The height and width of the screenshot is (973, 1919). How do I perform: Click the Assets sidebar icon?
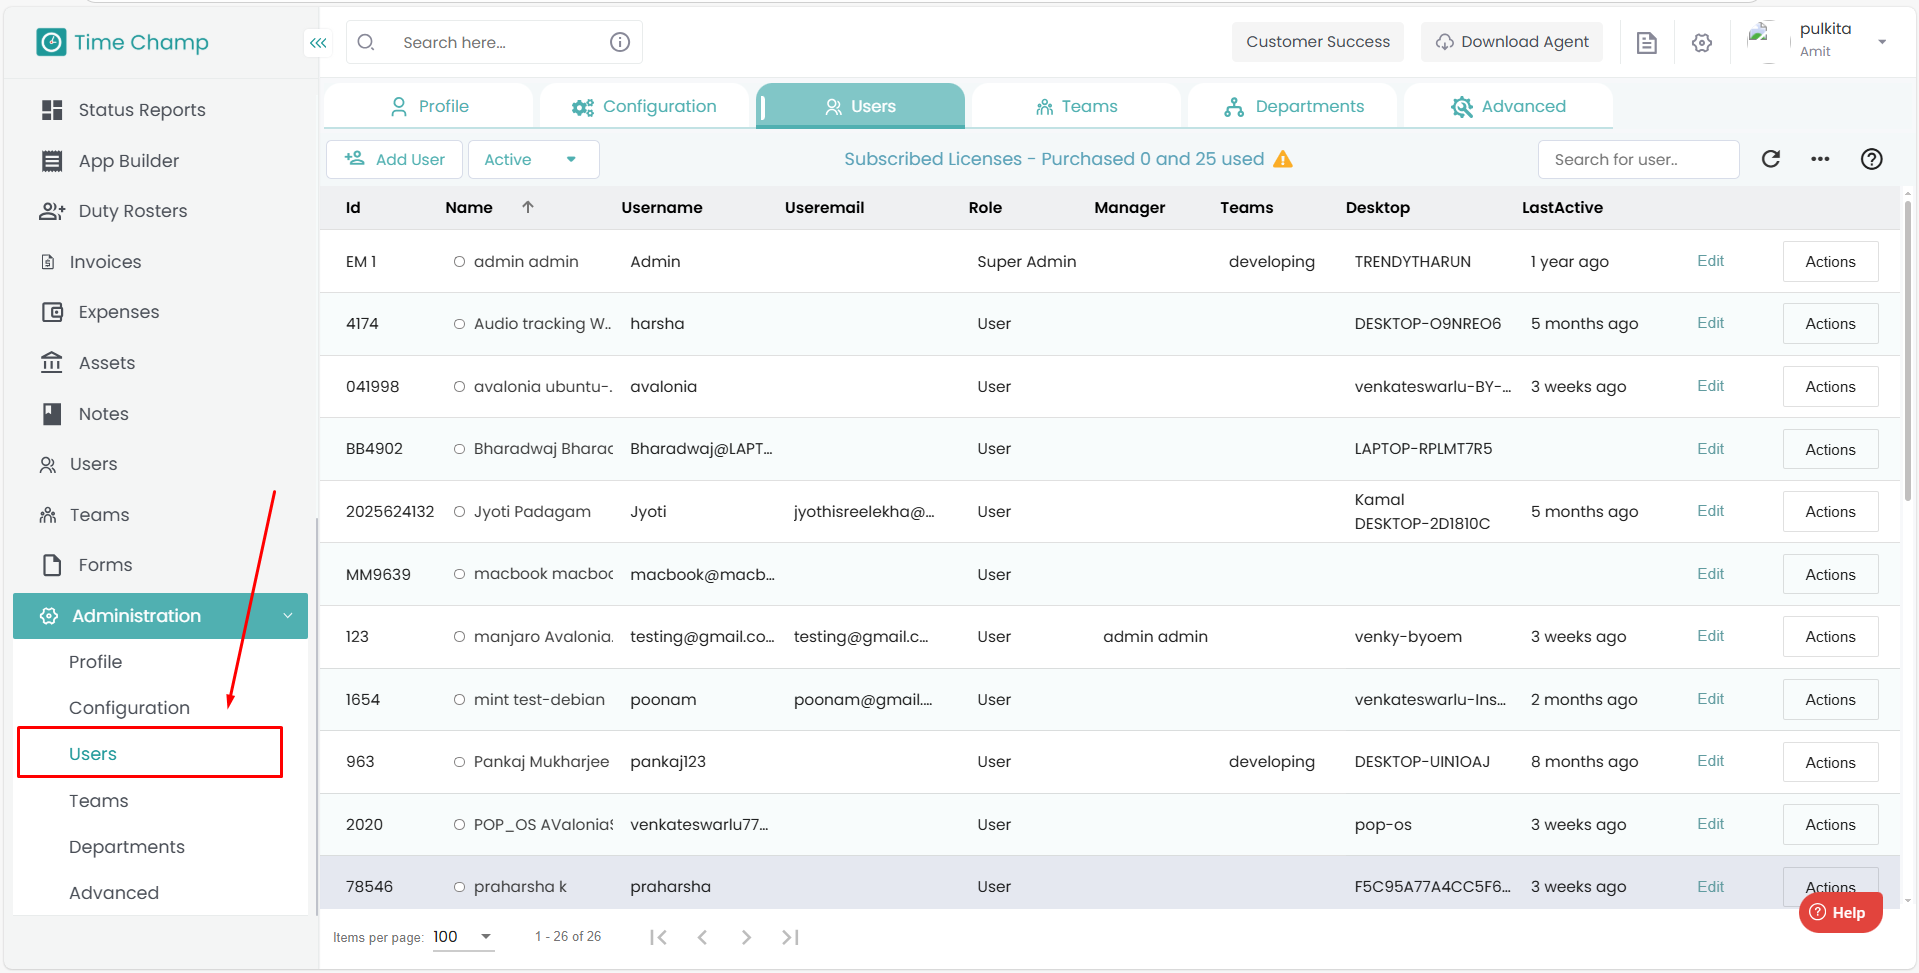pyautogui.click(x=52, y=362)
